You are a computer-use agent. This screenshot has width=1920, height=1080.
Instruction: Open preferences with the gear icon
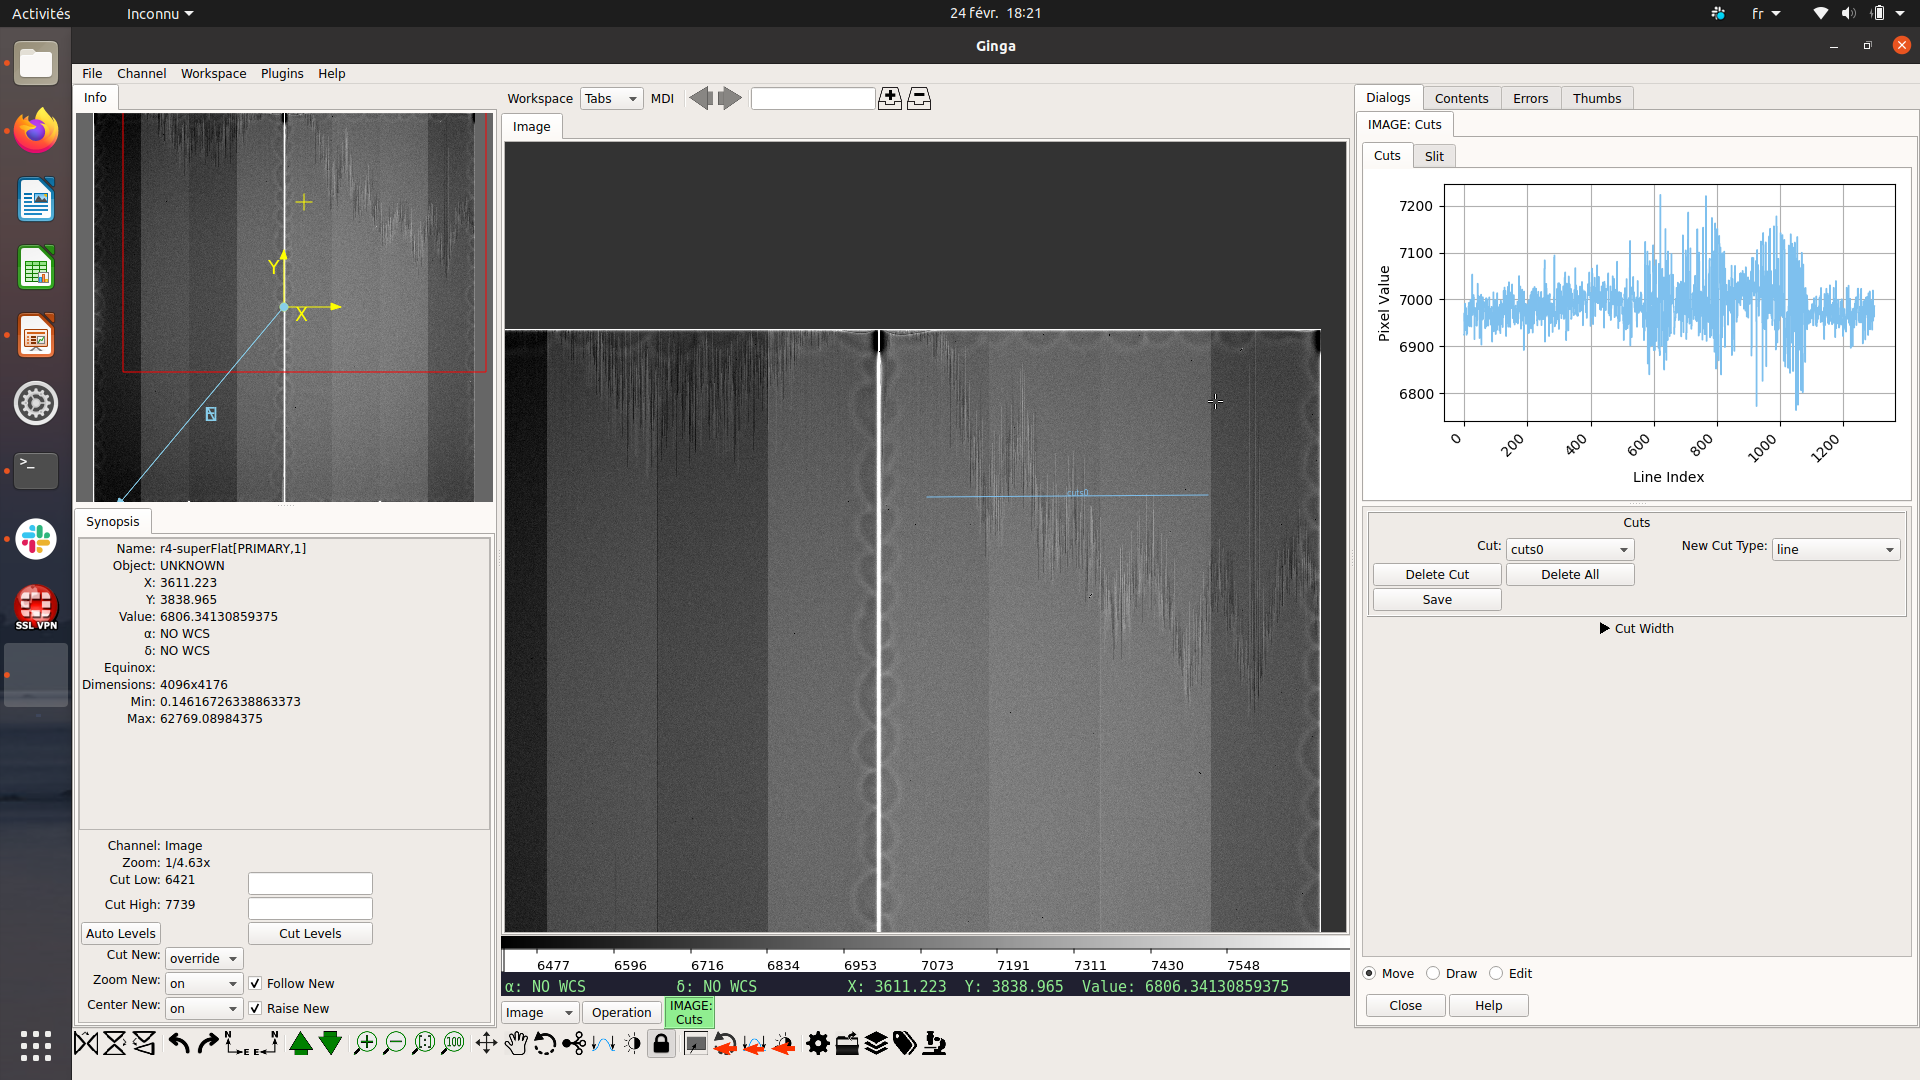click(x=817, y=1044)
